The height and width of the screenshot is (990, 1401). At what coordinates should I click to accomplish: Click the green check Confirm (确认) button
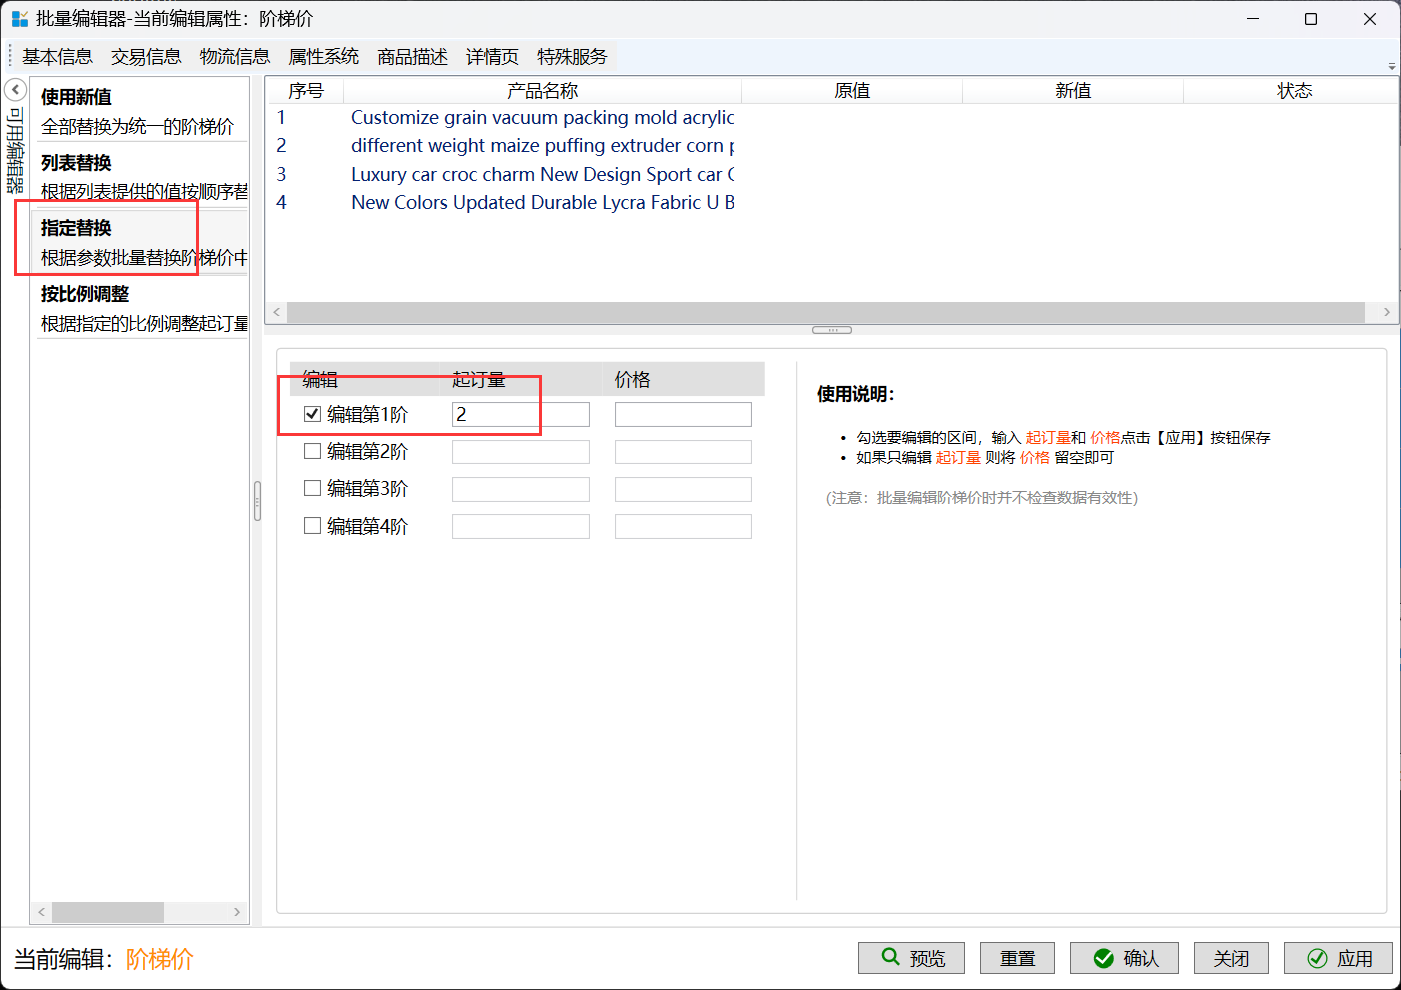coord(1124,958)
